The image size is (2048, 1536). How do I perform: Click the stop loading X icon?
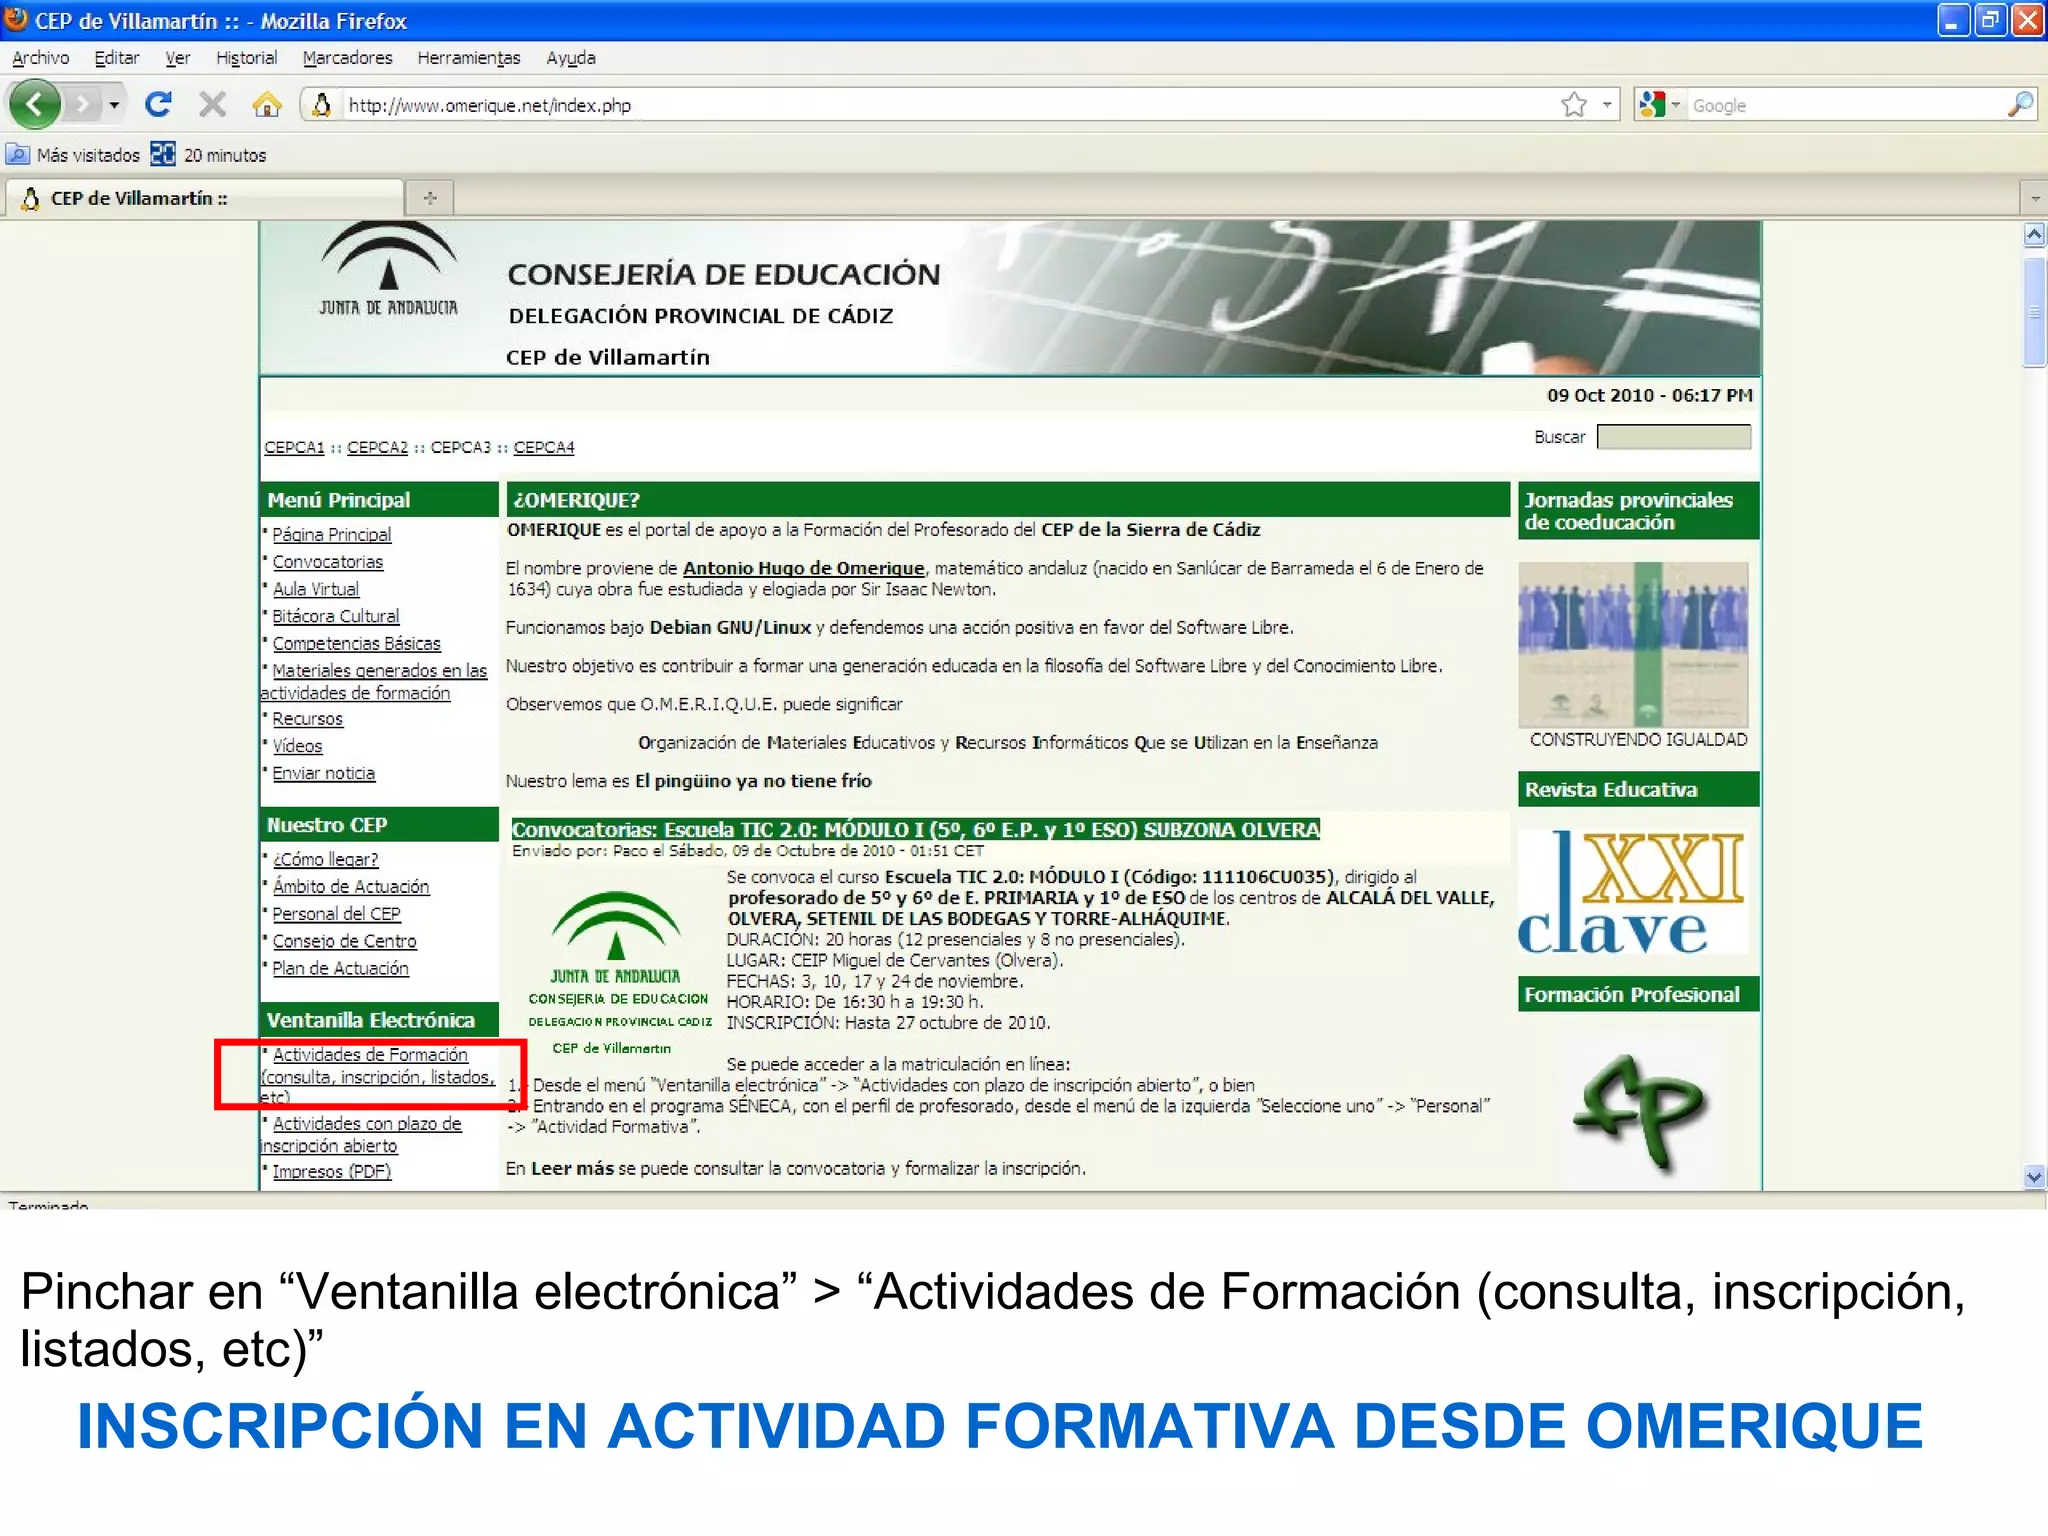pos(212,104)
